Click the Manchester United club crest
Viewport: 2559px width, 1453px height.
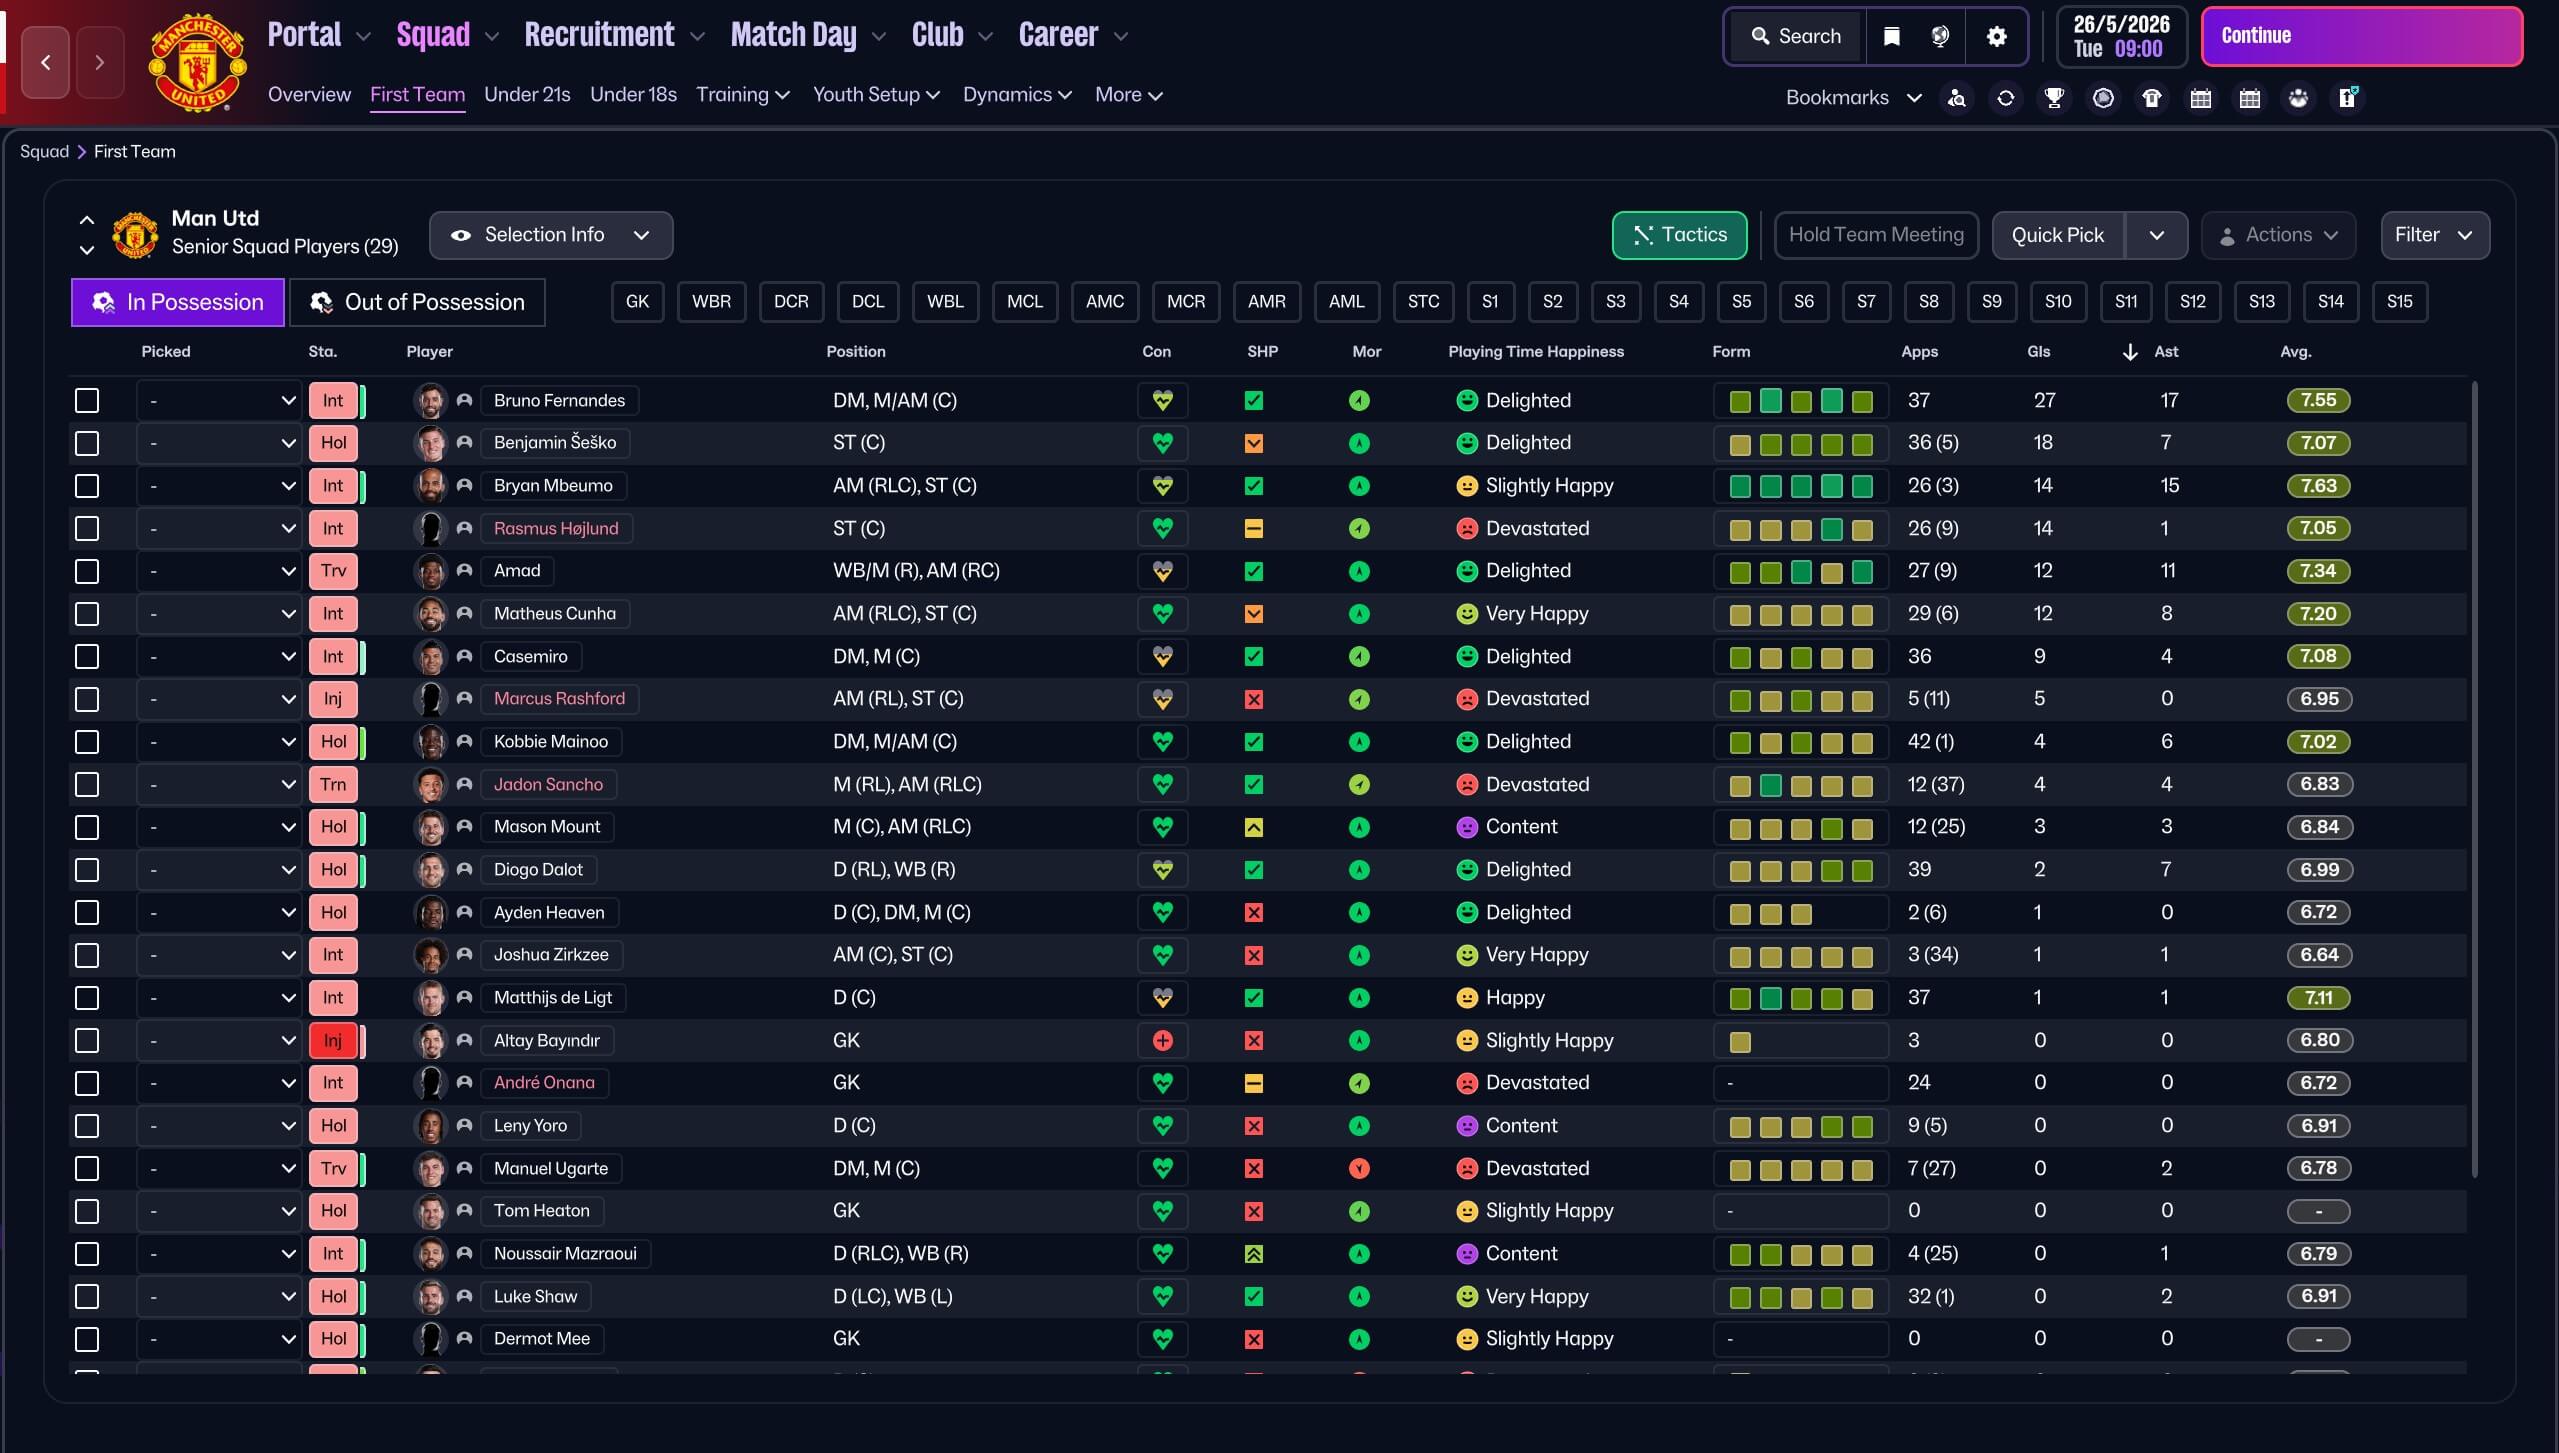click(x=197, y=63)
